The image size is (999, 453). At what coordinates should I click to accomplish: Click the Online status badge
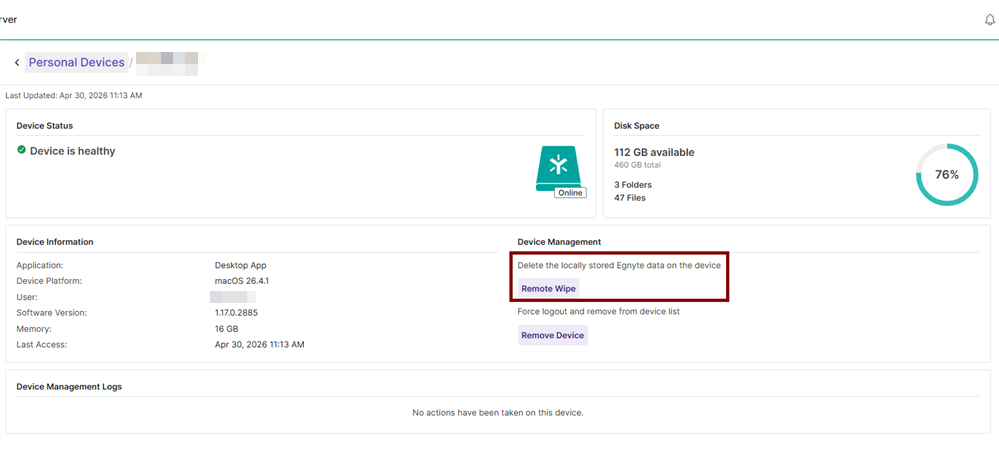[x=570, y=192]
